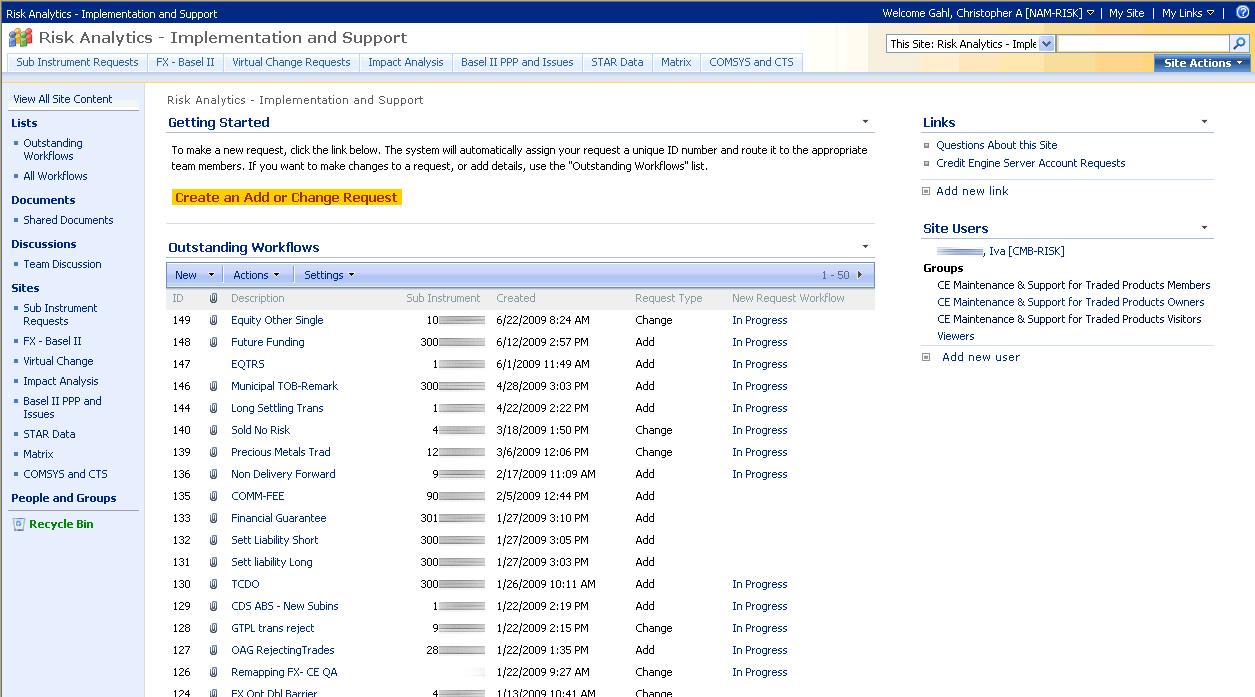The width and height of the screenshot is (1255, 697).
Task: Open the Actions menu in Outstanding Workflows
Action: tap(256, 275)
